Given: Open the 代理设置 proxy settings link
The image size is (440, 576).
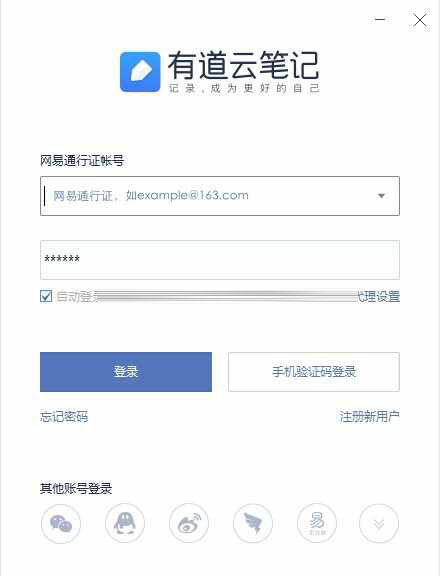Looking at the screenshot, I should pos(379,296).
